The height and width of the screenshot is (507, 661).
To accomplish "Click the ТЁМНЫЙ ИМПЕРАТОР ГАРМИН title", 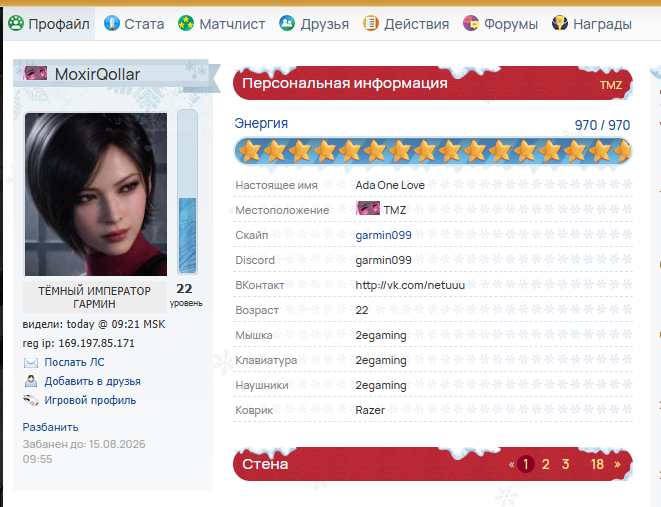I will [x=94, y=297].
